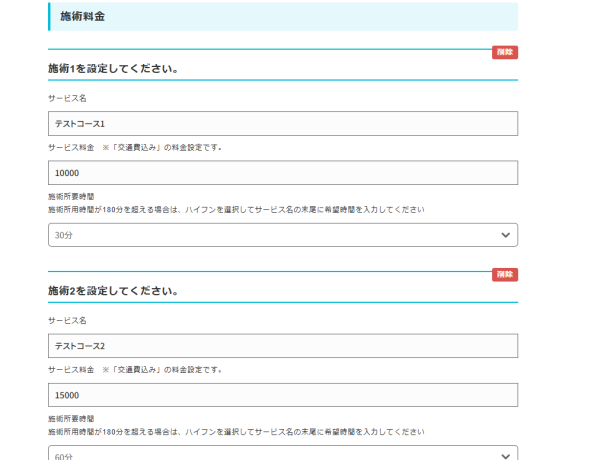Click the chevron arrow on 60分 select
The height and width of the screenshot is (460, 600).
[x=504, y=455]
